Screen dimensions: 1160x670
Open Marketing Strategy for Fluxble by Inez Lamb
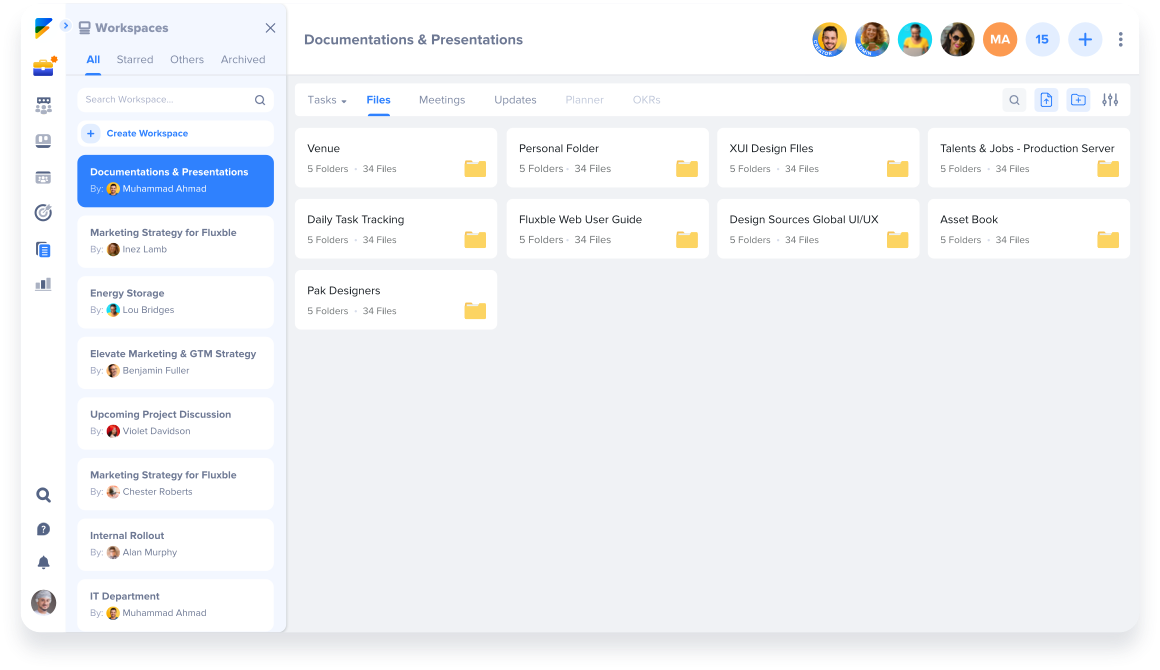point(175,241)
